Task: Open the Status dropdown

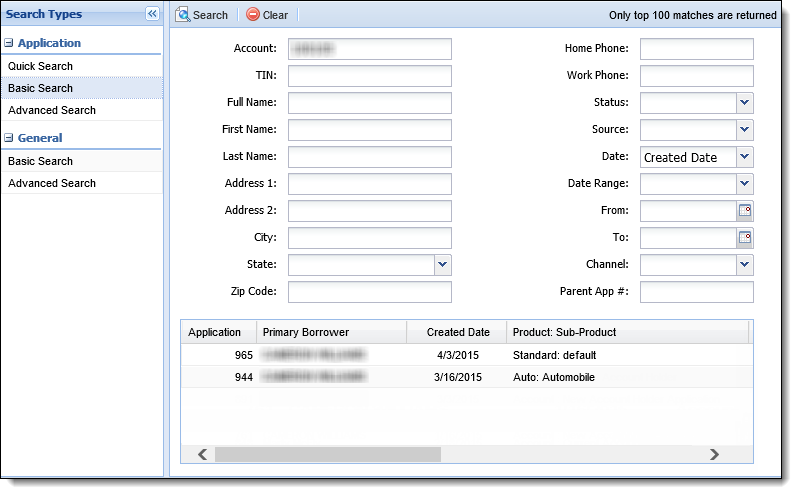Action: pos(744,103)
